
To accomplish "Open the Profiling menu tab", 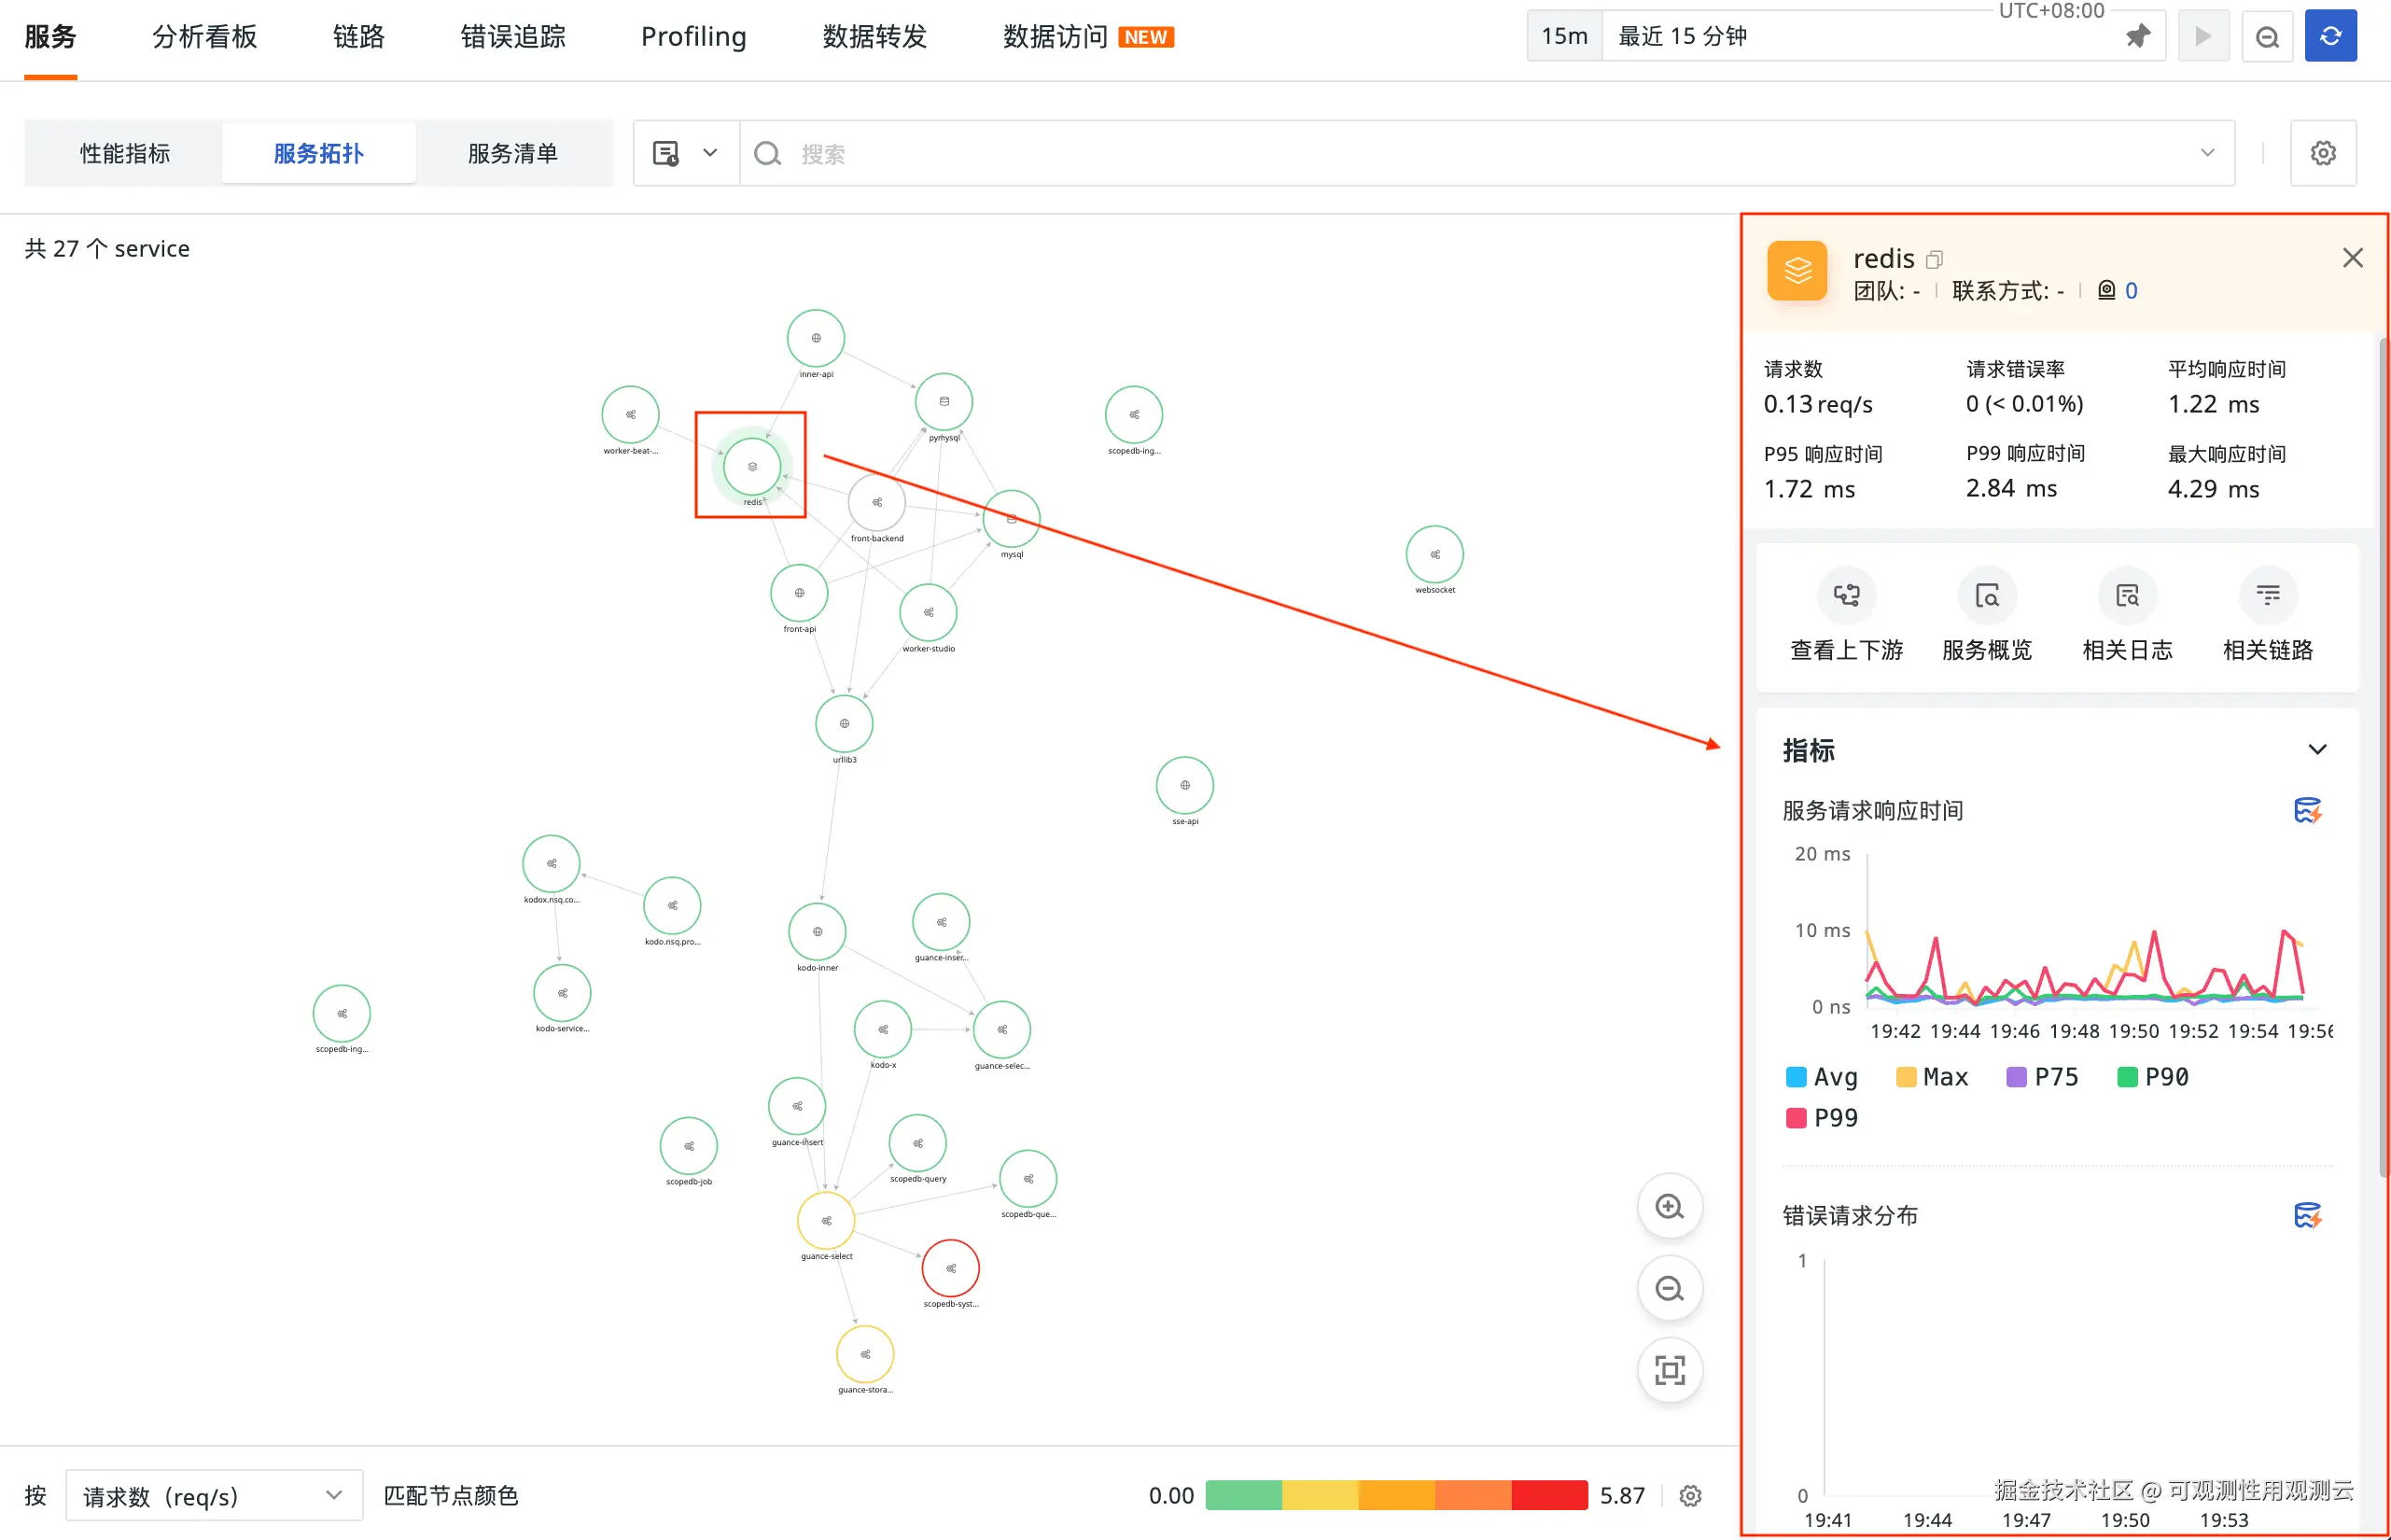I will pos(693,37).
